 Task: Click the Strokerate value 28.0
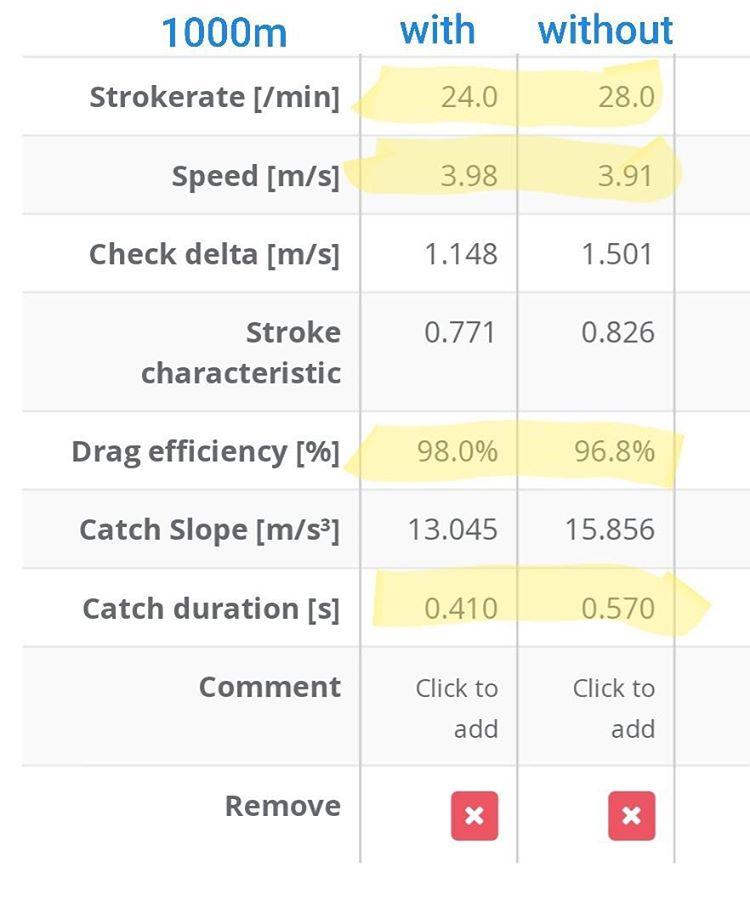(626, 97)
